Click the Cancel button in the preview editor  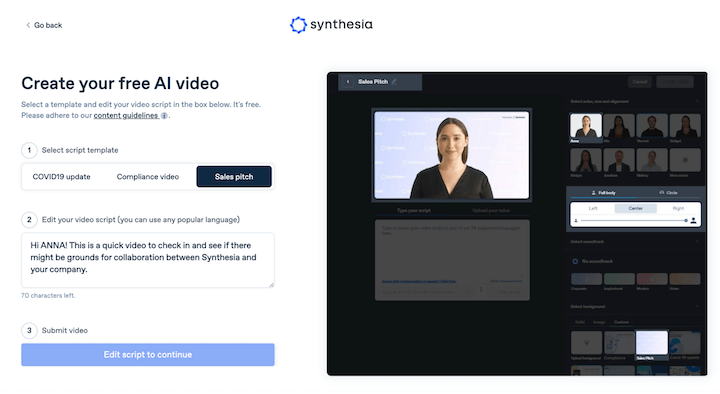(x=640, y=82)
